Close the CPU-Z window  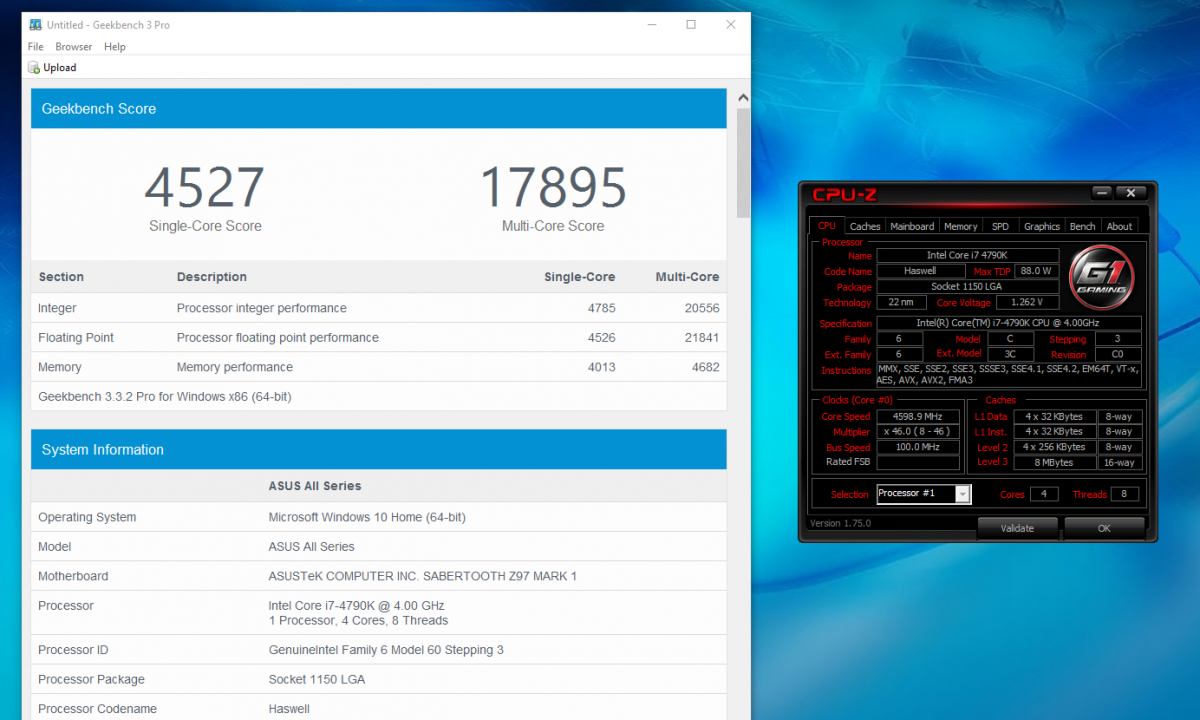pyautogui.click(x=1131, y=193)
